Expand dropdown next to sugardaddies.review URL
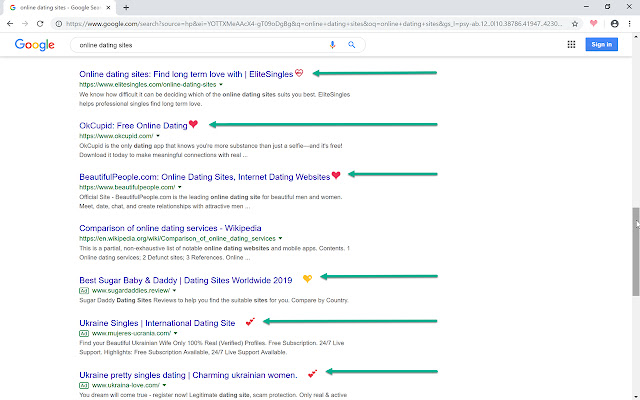Screen dimensions: 640x400 [174, 291]
